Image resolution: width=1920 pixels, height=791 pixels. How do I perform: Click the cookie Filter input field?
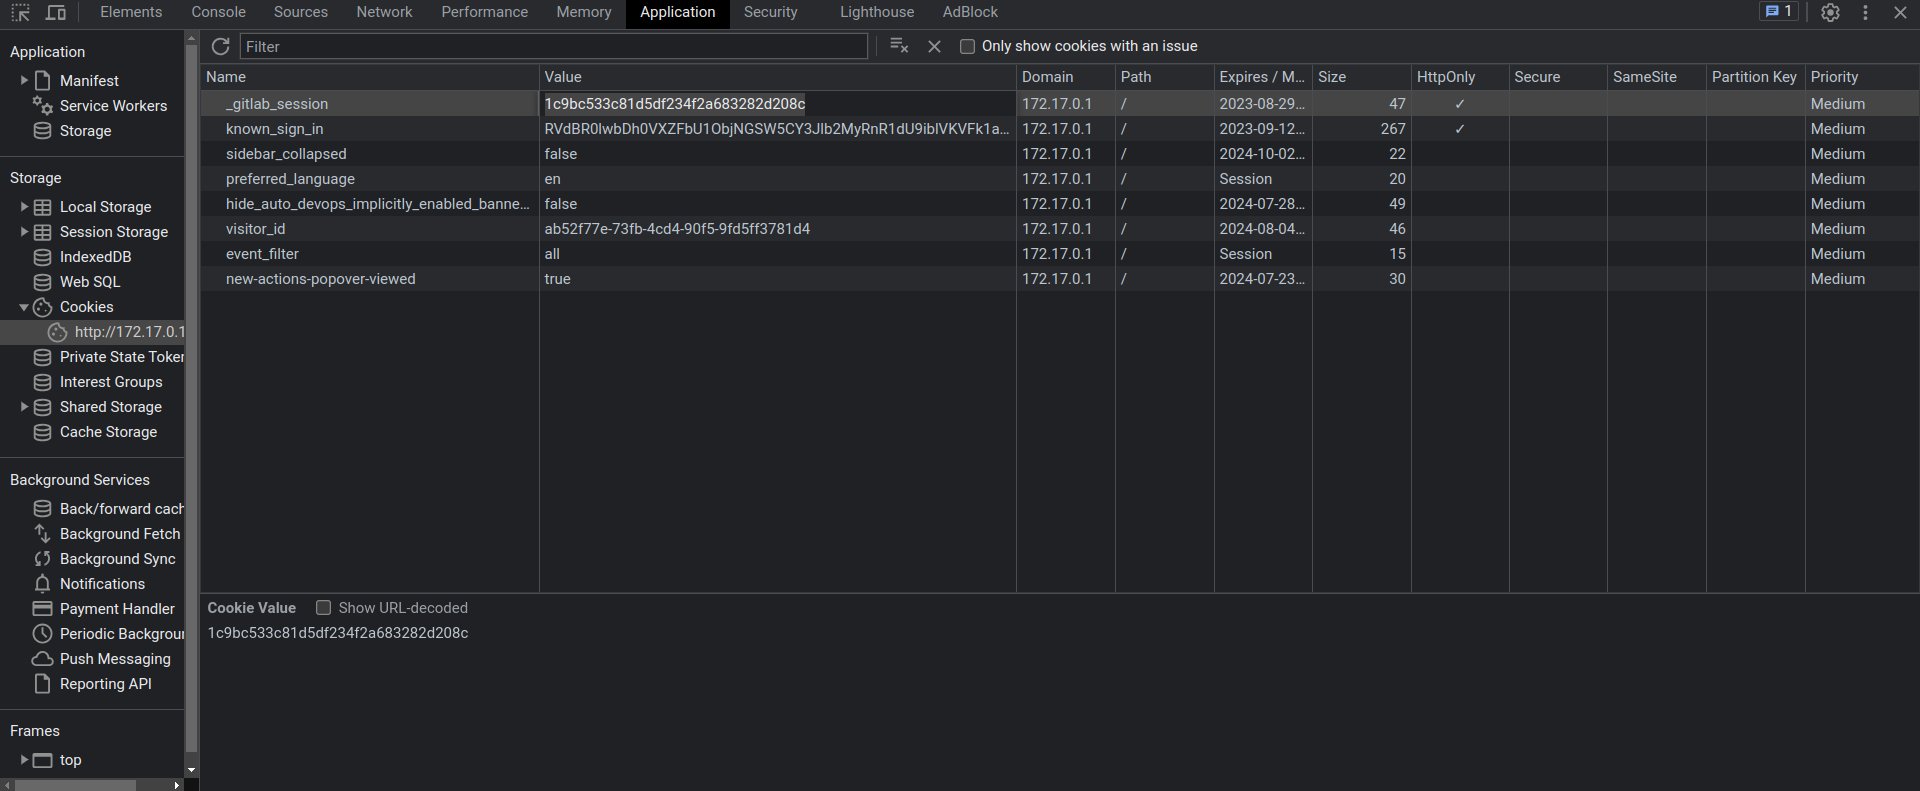(553, 47)
